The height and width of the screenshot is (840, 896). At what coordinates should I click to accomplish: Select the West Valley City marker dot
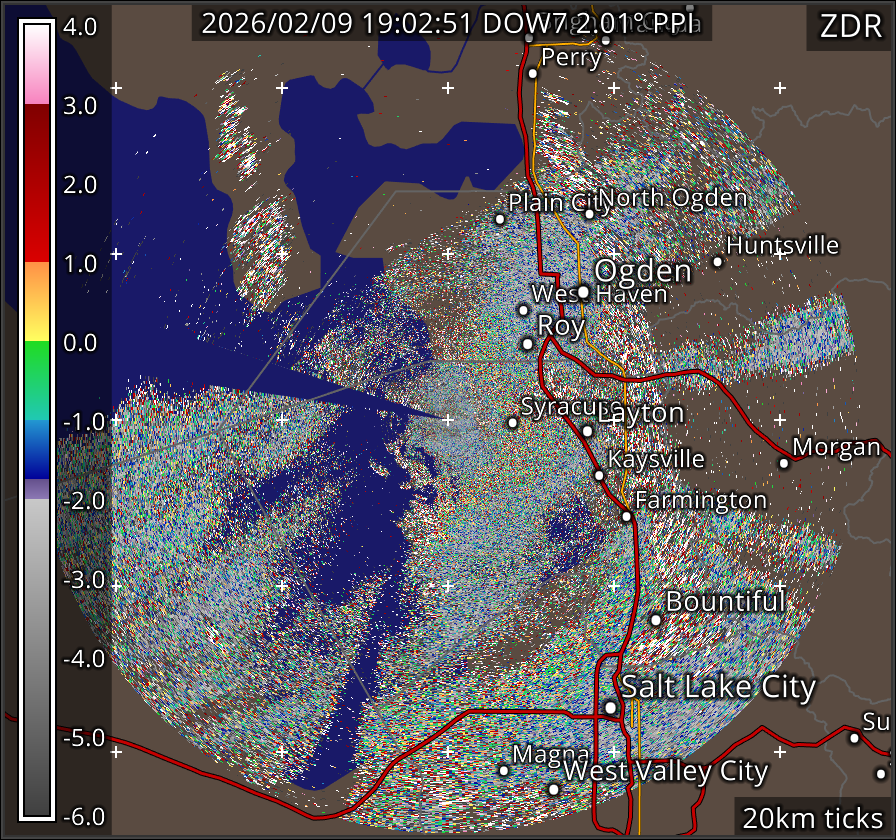tap(554, 789)
